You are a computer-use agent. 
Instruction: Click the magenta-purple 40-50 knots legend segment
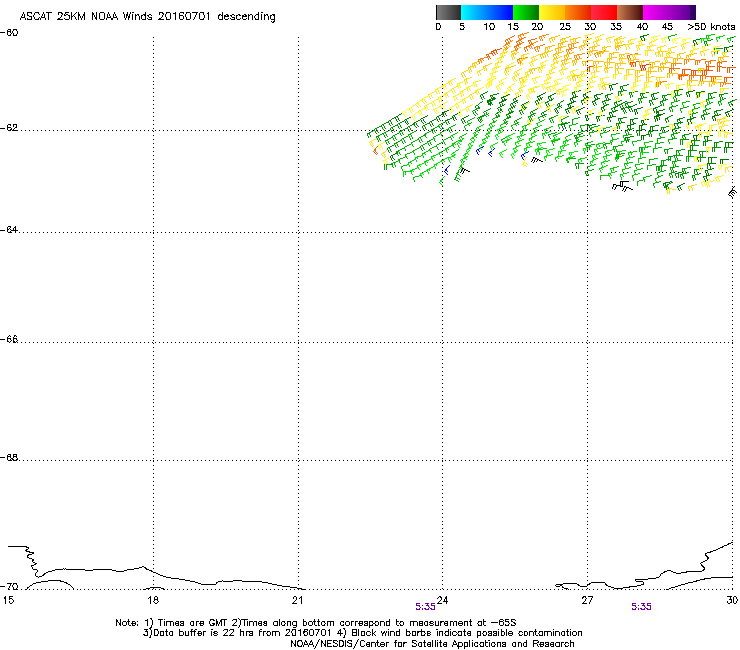pos(669,12)
